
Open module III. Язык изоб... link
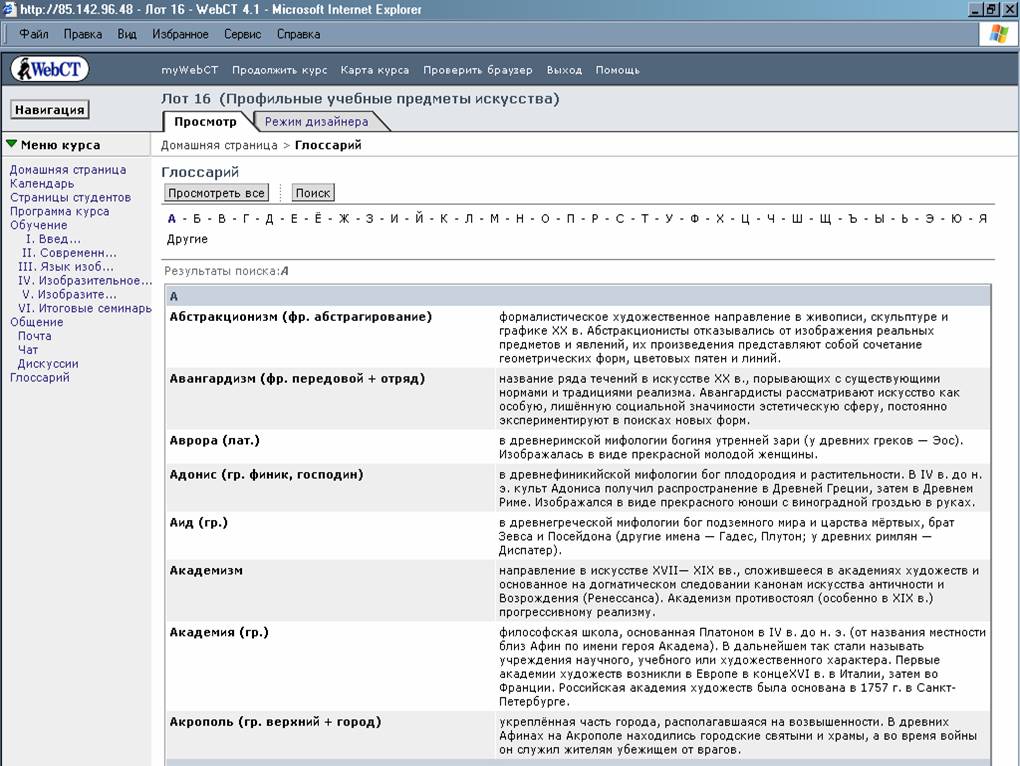pyautogui.click(x=66, y=267)
